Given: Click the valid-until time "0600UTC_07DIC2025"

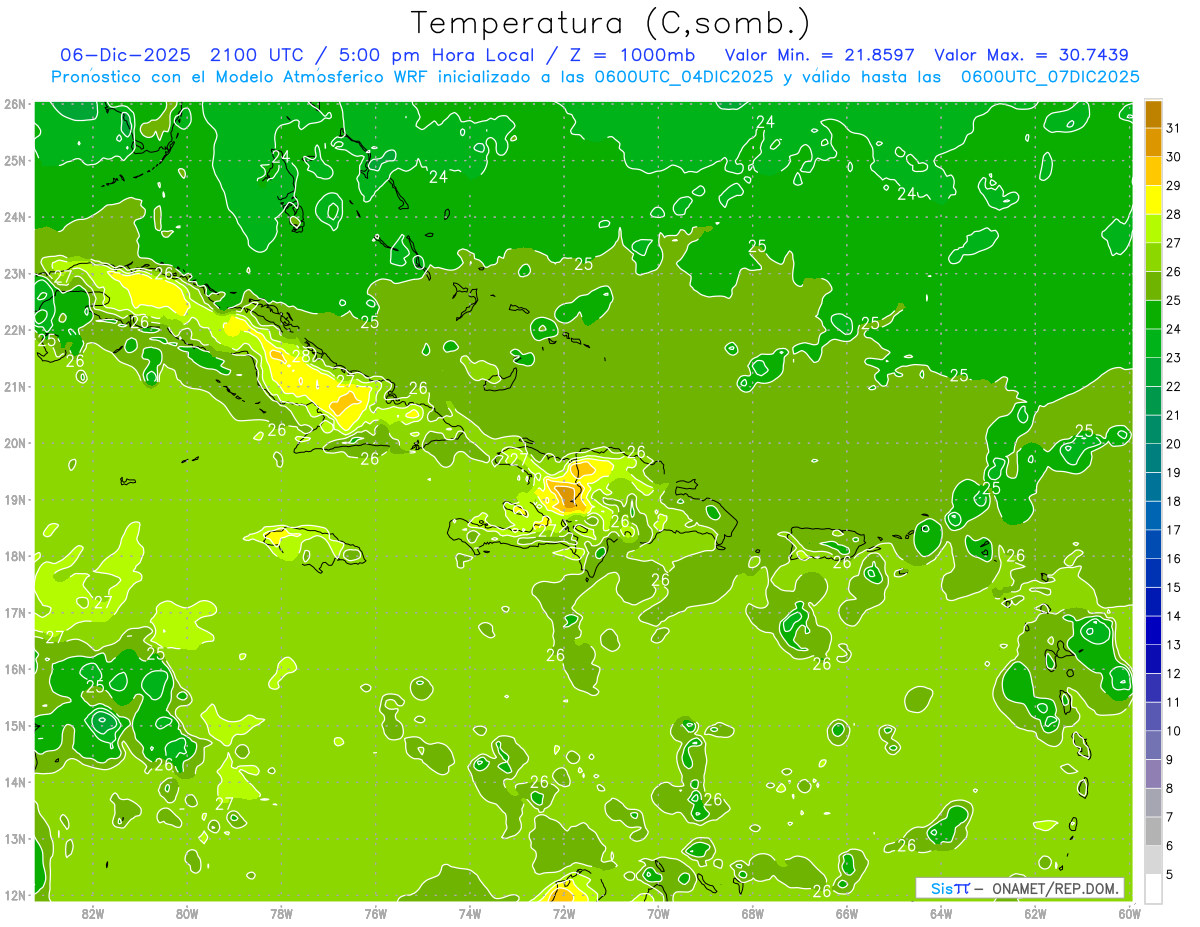Looking at the screenshot, I should 1050,77.
